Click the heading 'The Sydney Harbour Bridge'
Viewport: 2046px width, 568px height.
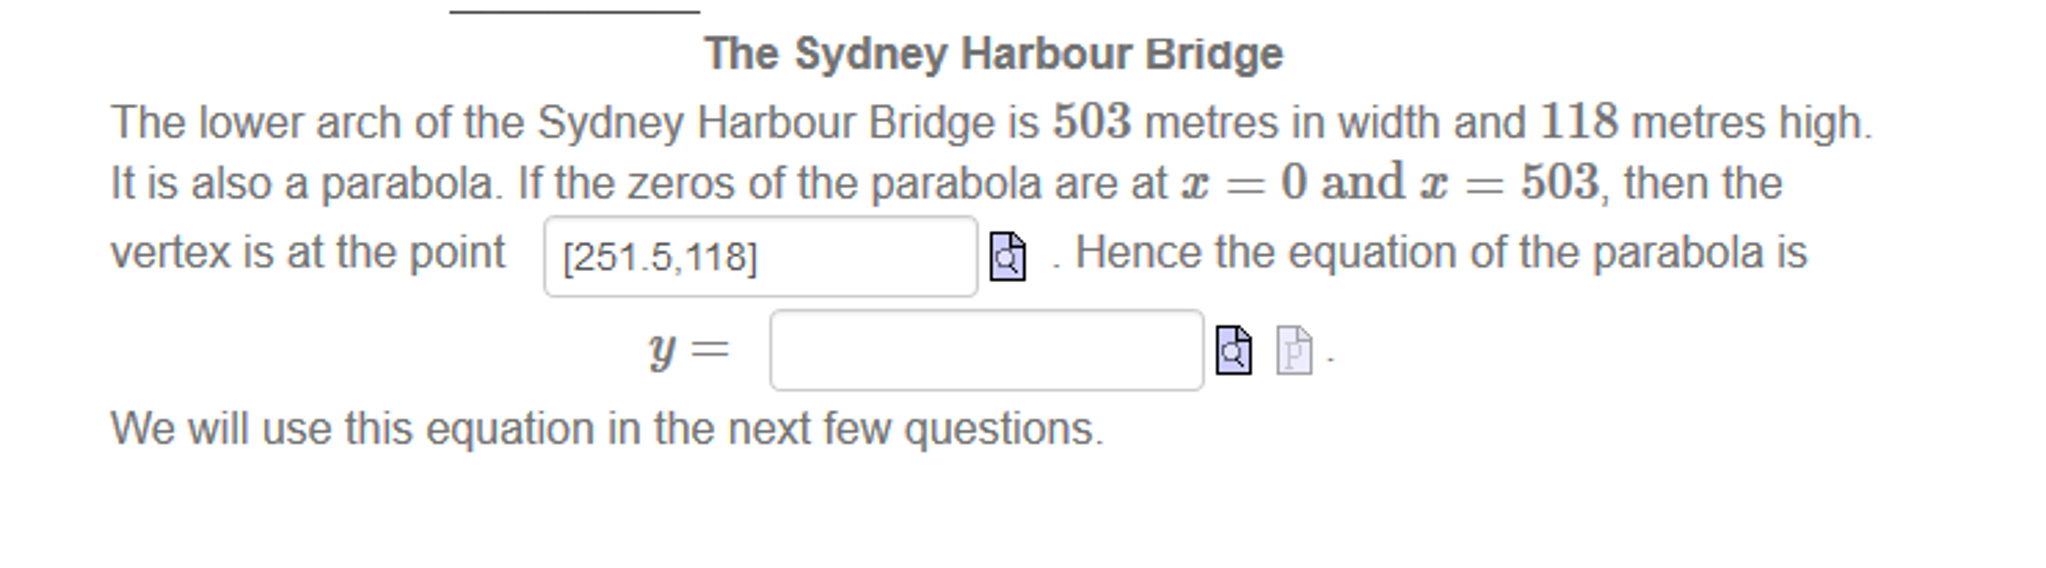click(x=993, y=54)
